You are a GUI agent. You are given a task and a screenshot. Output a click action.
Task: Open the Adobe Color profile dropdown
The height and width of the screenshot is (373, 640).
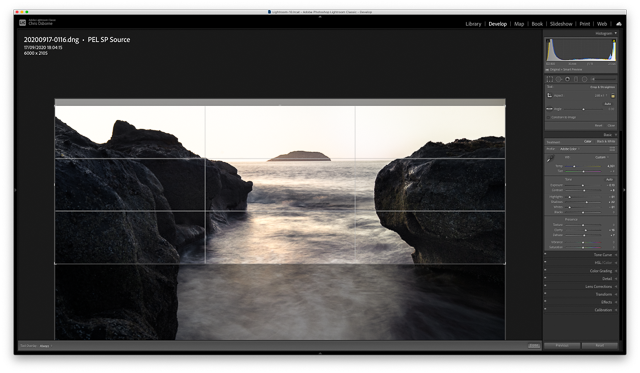click(569, 149)
